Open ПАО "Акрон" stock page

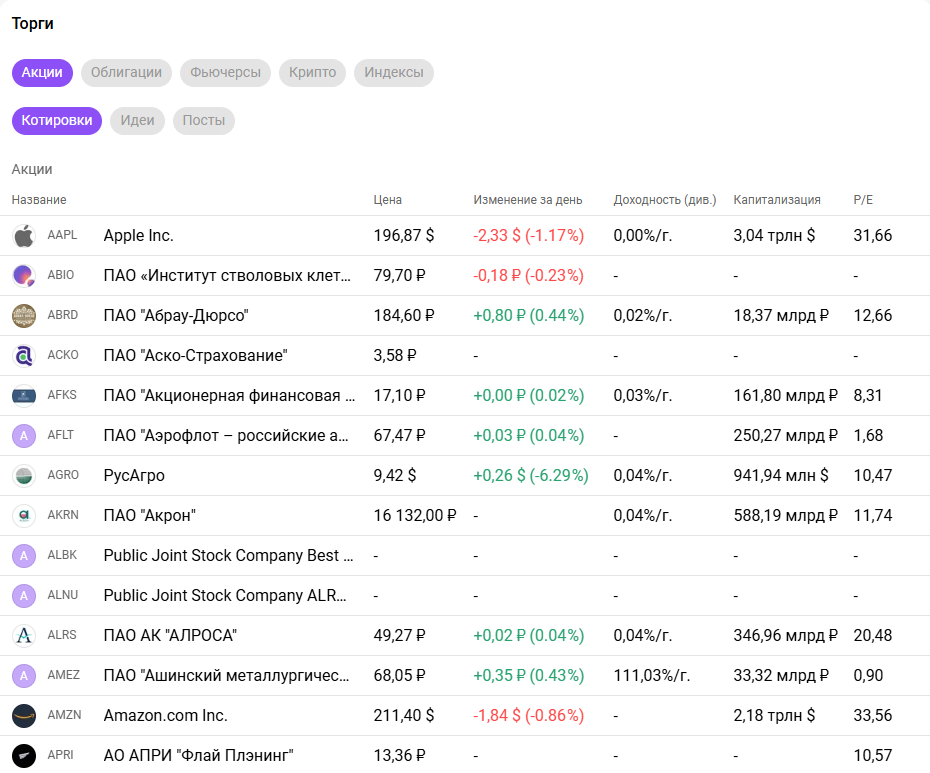(149, 516)
